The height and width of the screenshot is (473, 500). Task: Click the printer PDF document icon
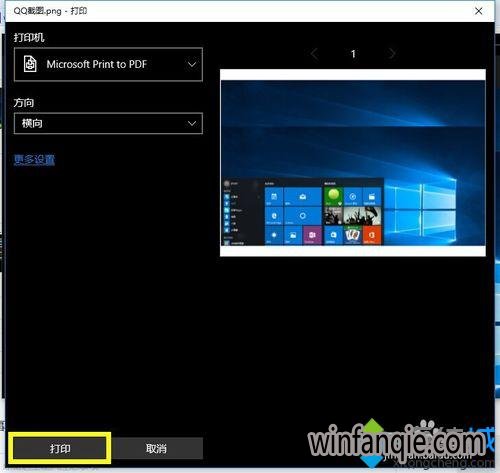30,64
